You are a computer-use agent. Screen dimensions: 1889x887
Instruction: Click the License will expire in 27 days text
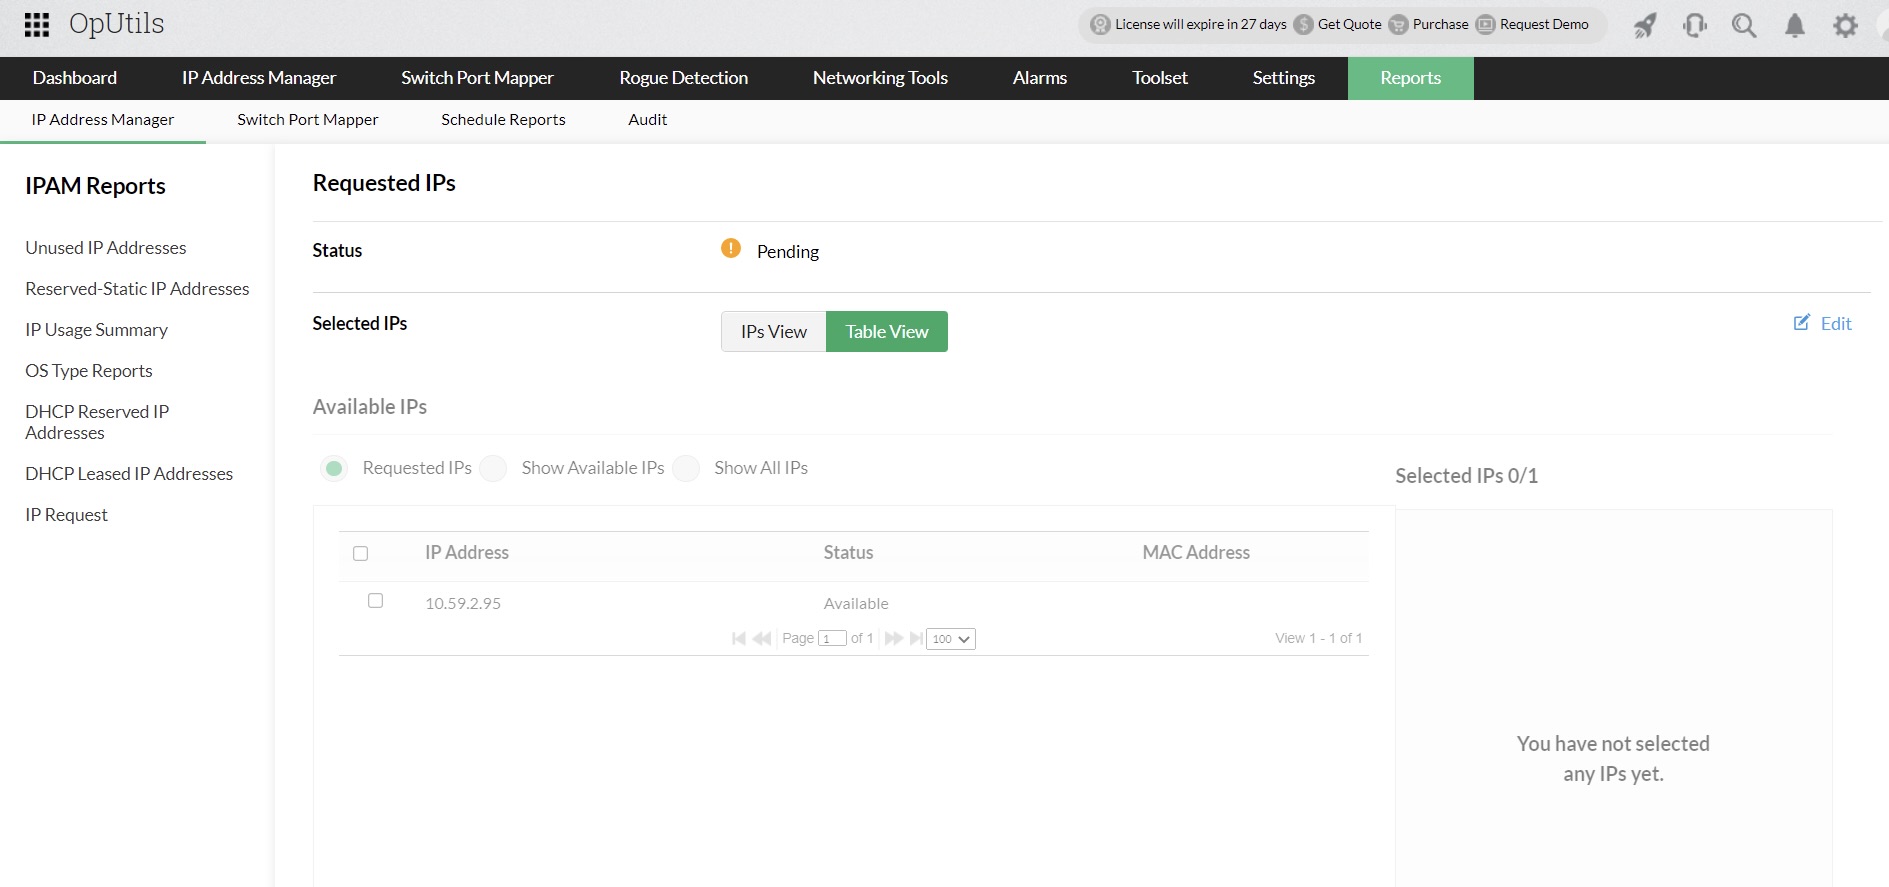coord(1201,25)
